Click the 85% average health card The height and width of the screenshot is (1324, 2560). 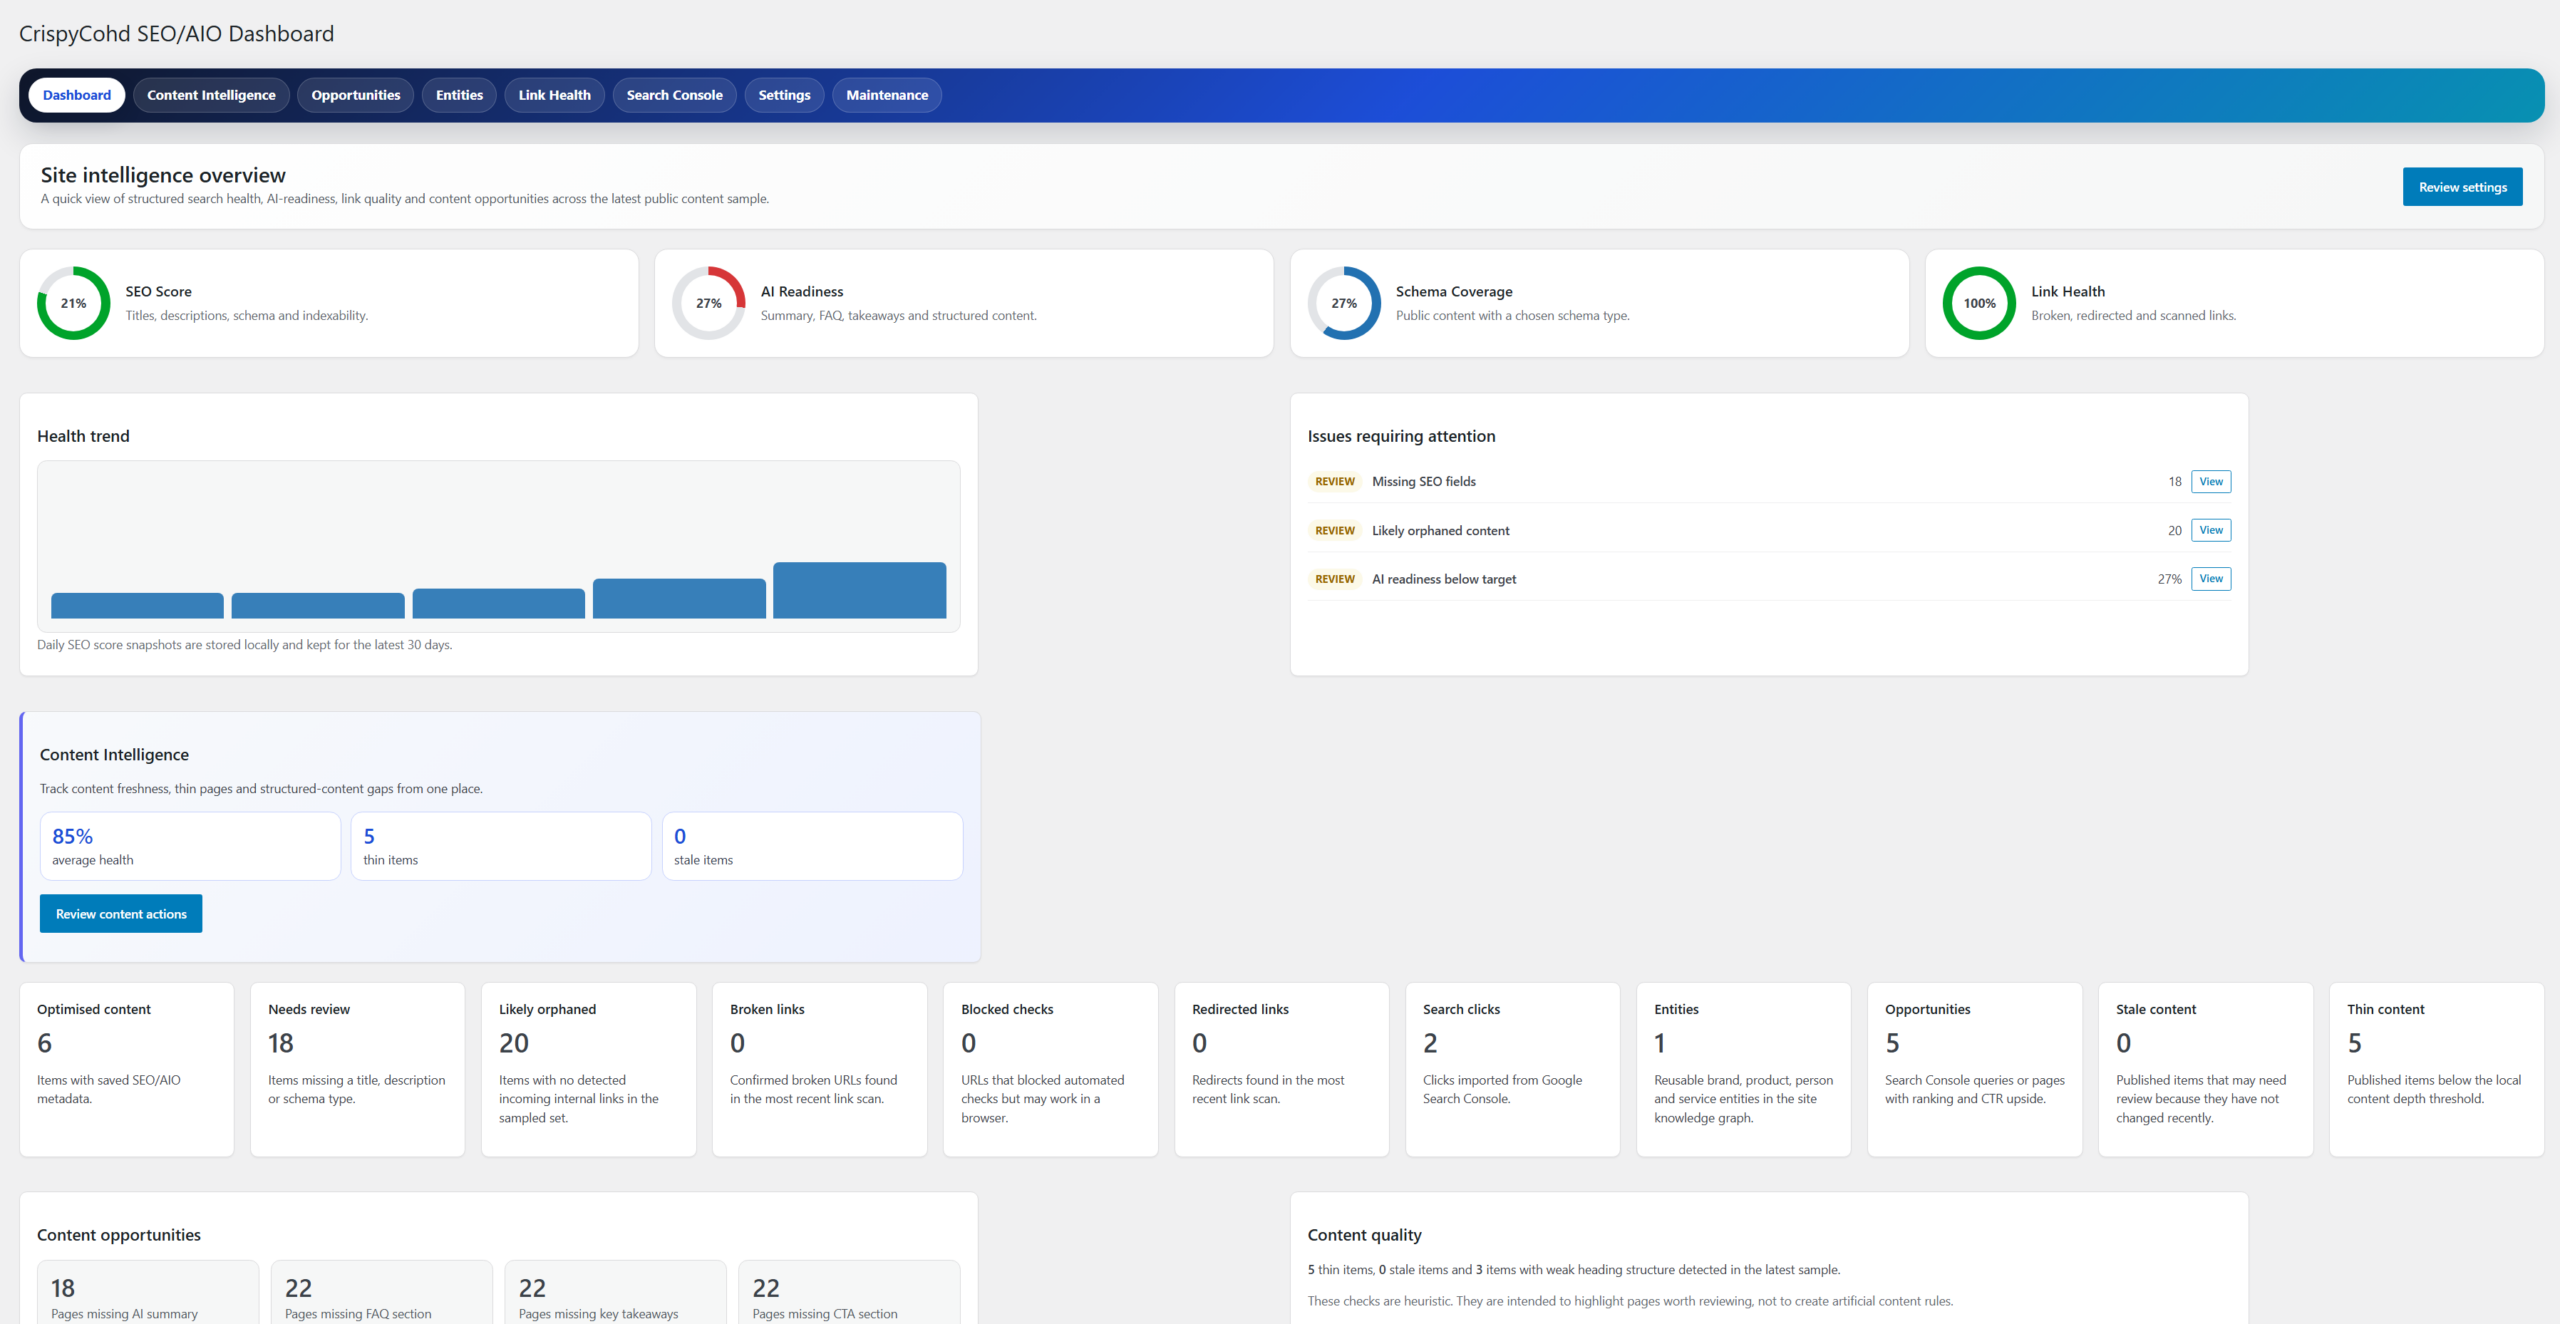coord(190,846)
